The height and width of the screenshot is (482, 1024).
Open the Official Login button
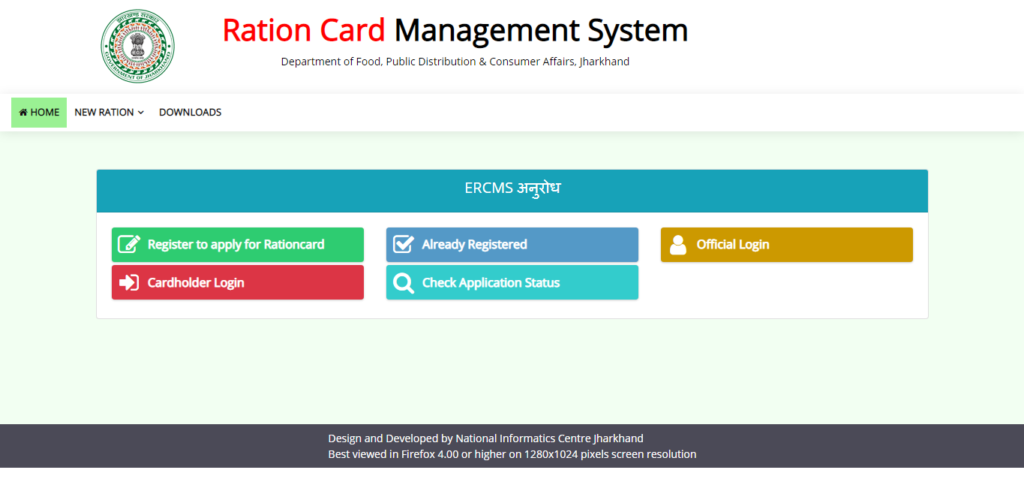[786, 245]
